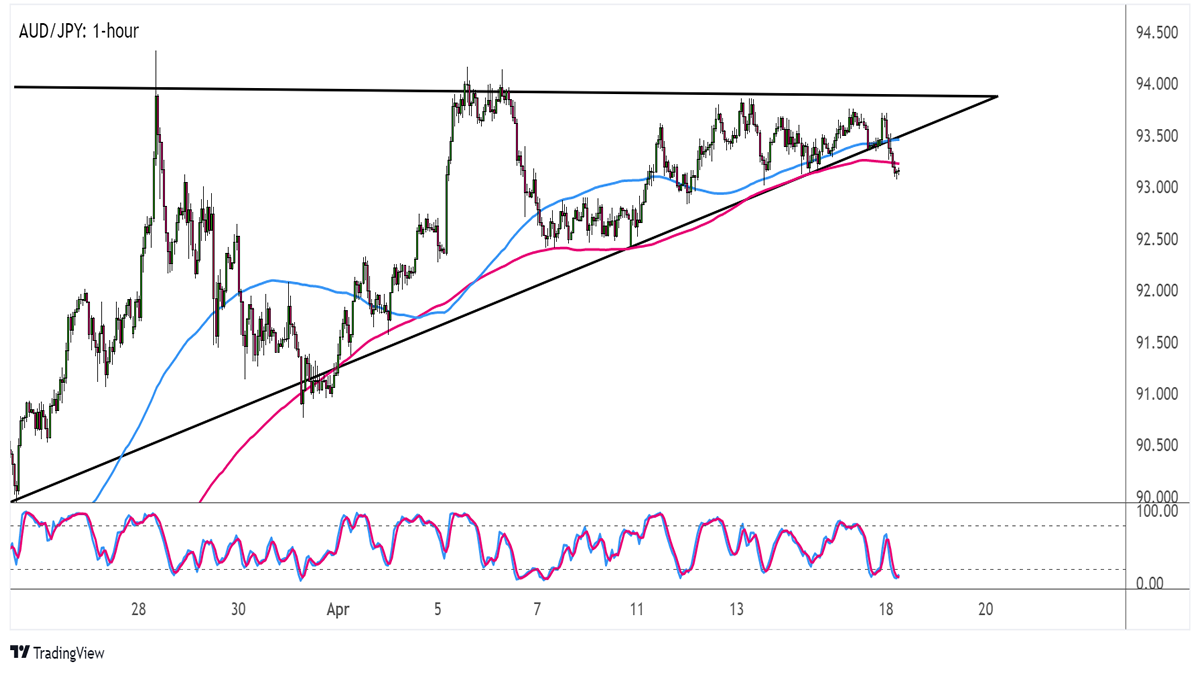Select the 92.500 price label
This screenshot has height=675, width=1200.
(1155, 239)
